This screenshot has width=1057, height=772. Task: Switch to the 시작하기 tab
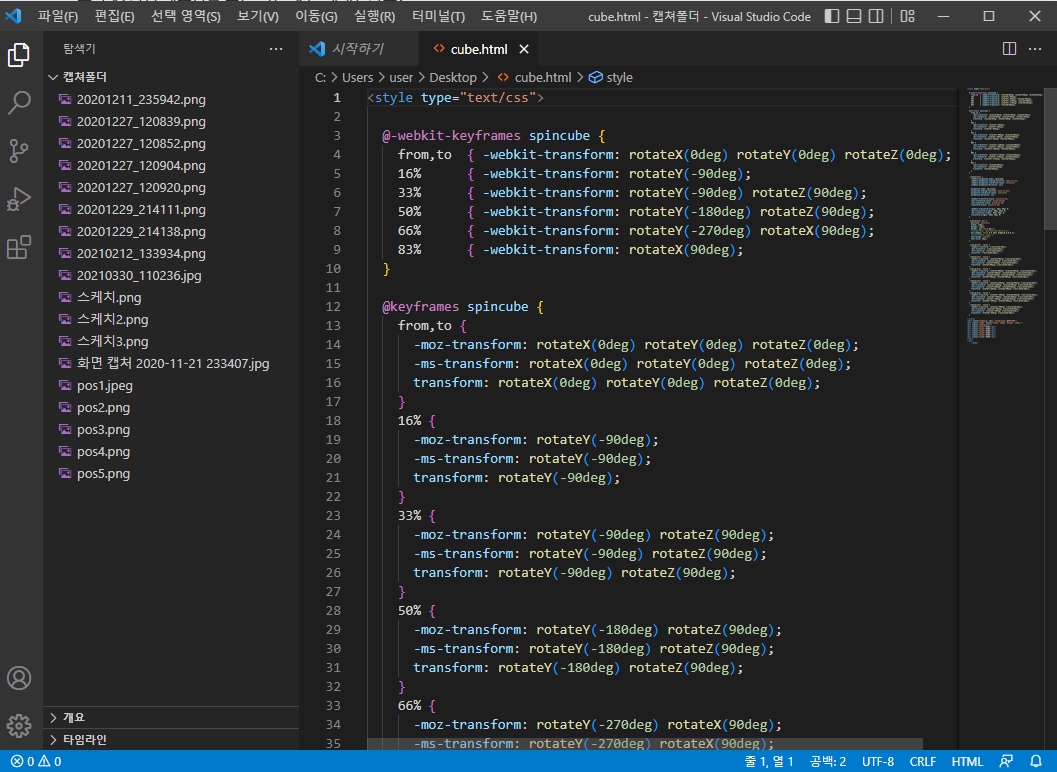pos(359,49)
